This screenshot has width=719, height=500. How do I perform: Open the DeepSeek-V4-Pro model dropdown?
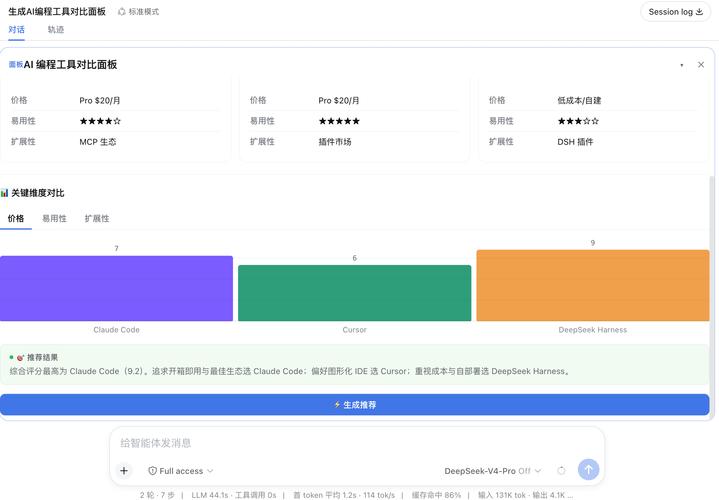492,471
